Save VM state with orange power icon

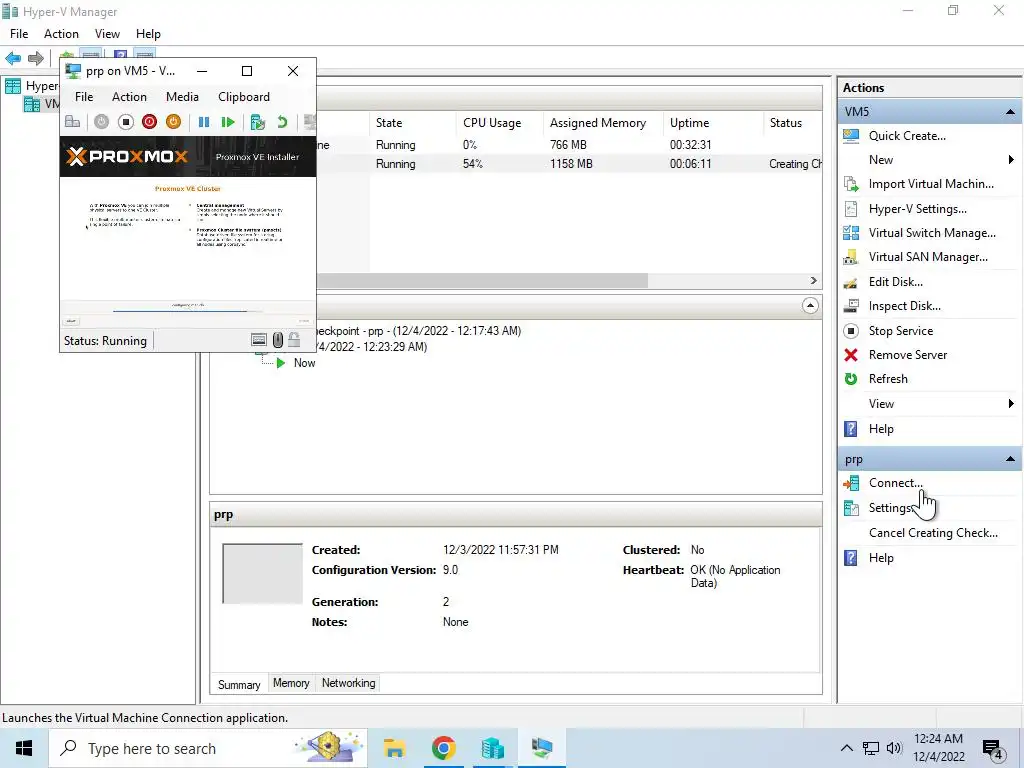pos(173,122)
